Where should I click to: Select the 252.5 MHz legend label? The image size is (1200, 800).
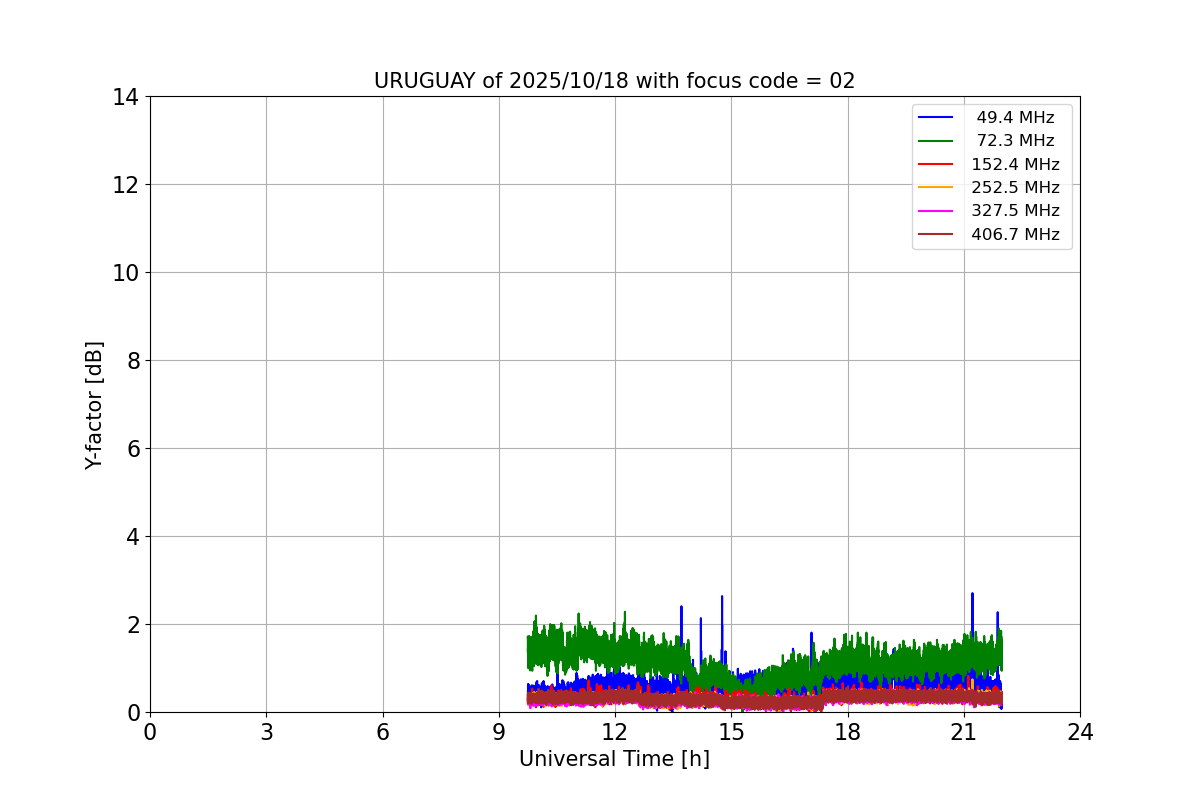[x=1015, y=187]
